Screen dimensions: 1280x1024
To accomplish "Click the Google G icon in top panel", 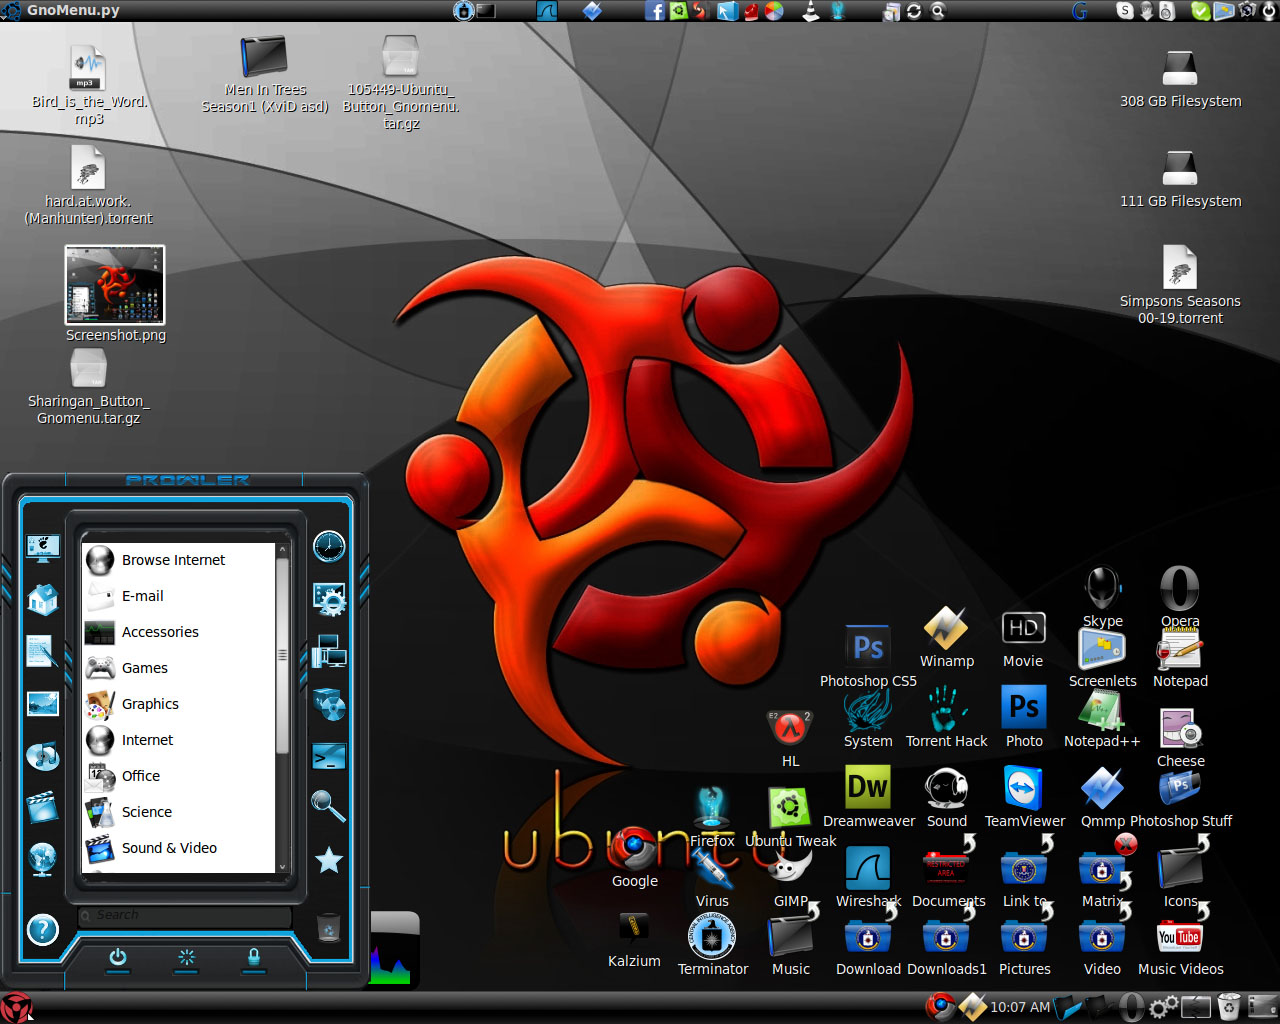I will click(1080, 11).
